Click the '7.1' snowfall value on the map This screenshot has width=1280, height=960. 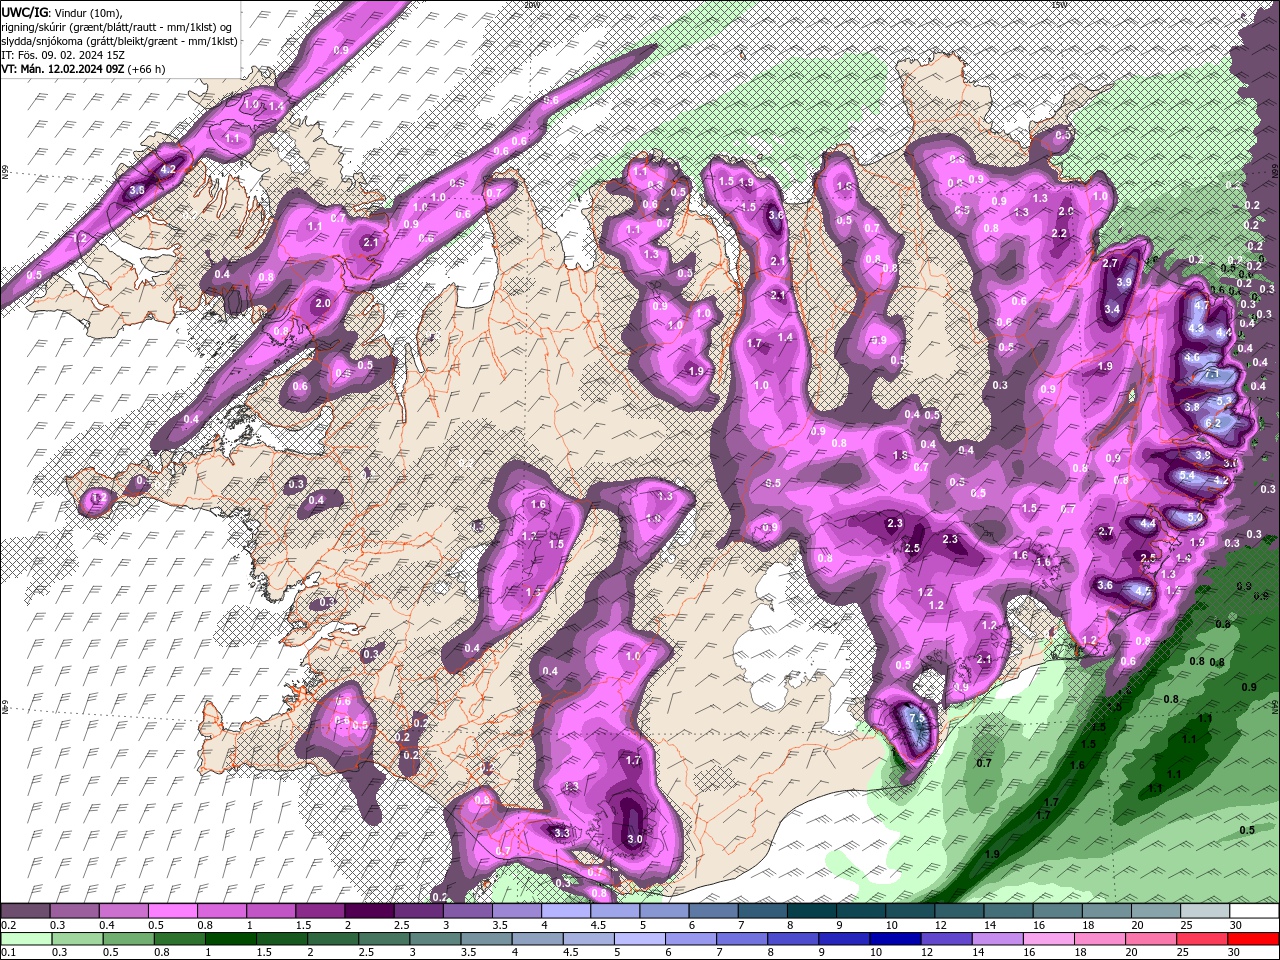pyautogui.click(x=1211, y=373)
